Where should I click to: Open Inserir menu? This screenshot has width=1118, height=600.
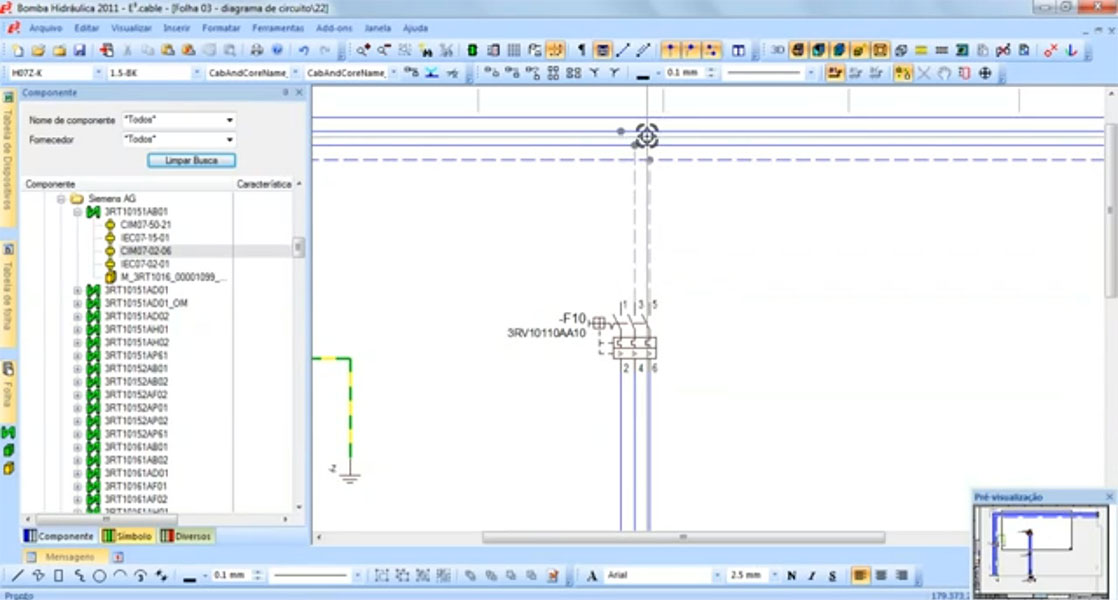click(177, 29)
